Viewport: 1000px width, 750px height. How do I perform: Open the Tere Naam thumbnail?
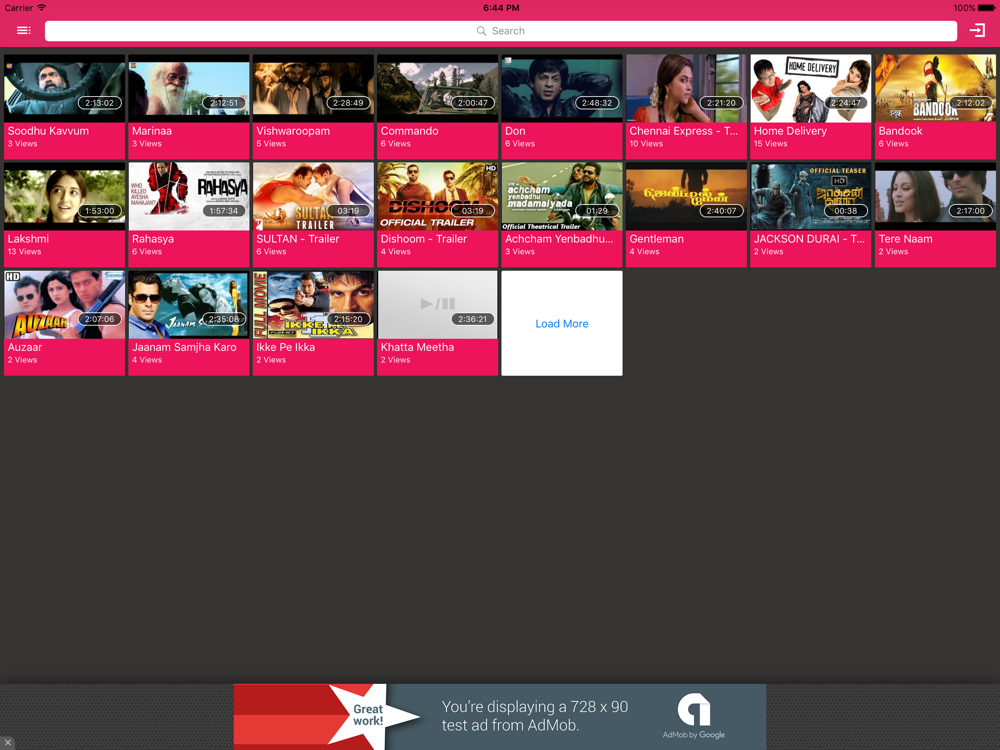click(x=935, y=196)
